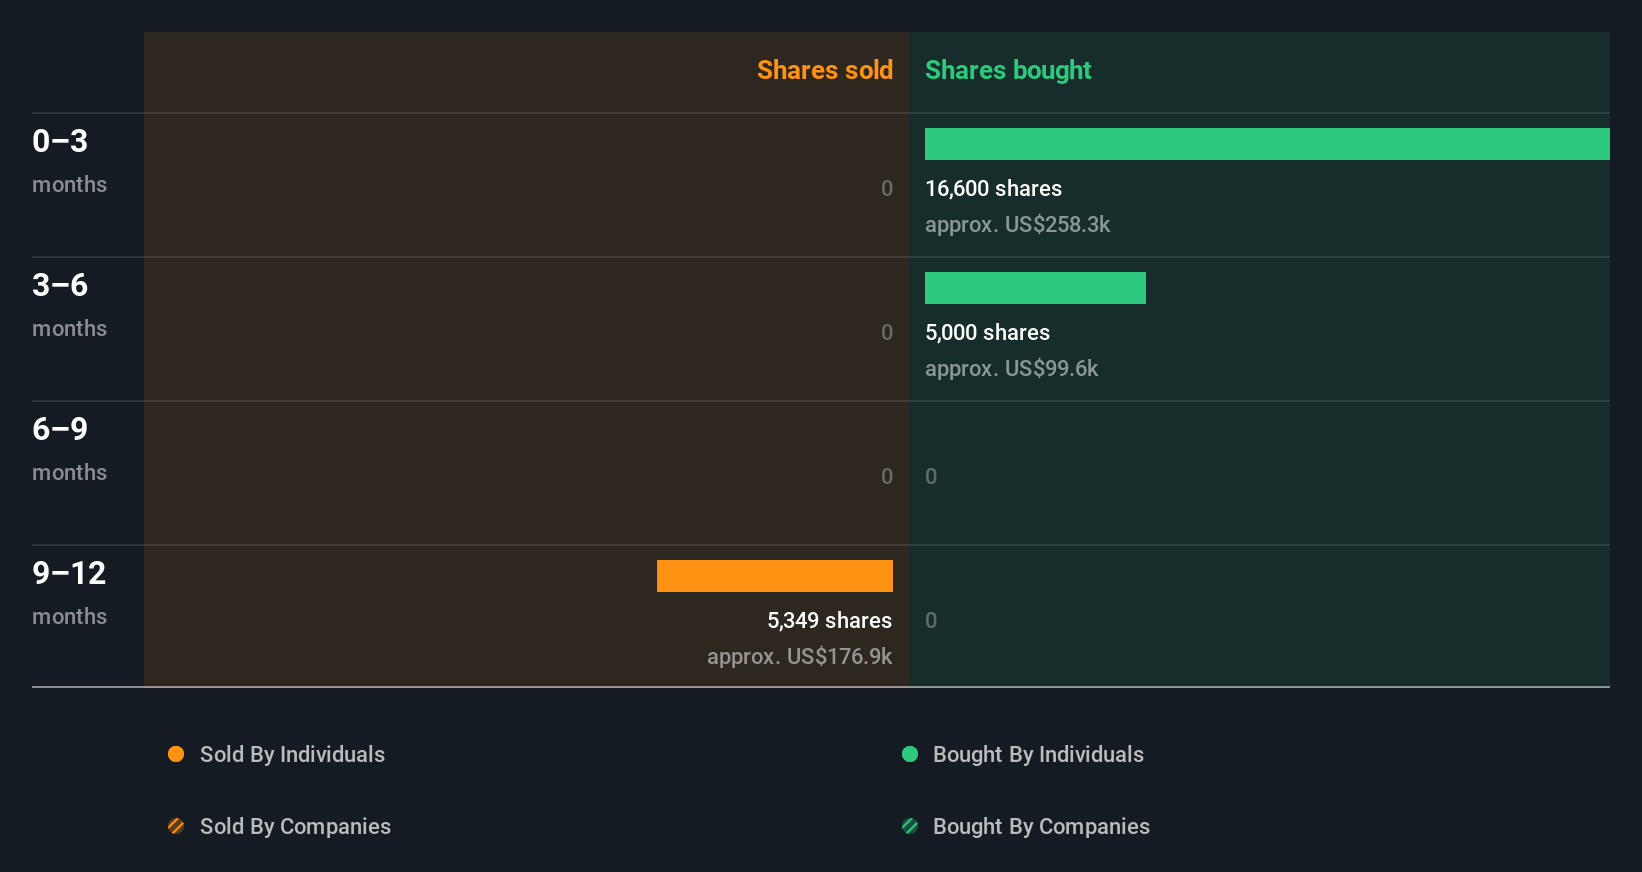1642x872 pixels.
Task: Click the approx. US$176.9k amount
Action: (x=800, y=657)
